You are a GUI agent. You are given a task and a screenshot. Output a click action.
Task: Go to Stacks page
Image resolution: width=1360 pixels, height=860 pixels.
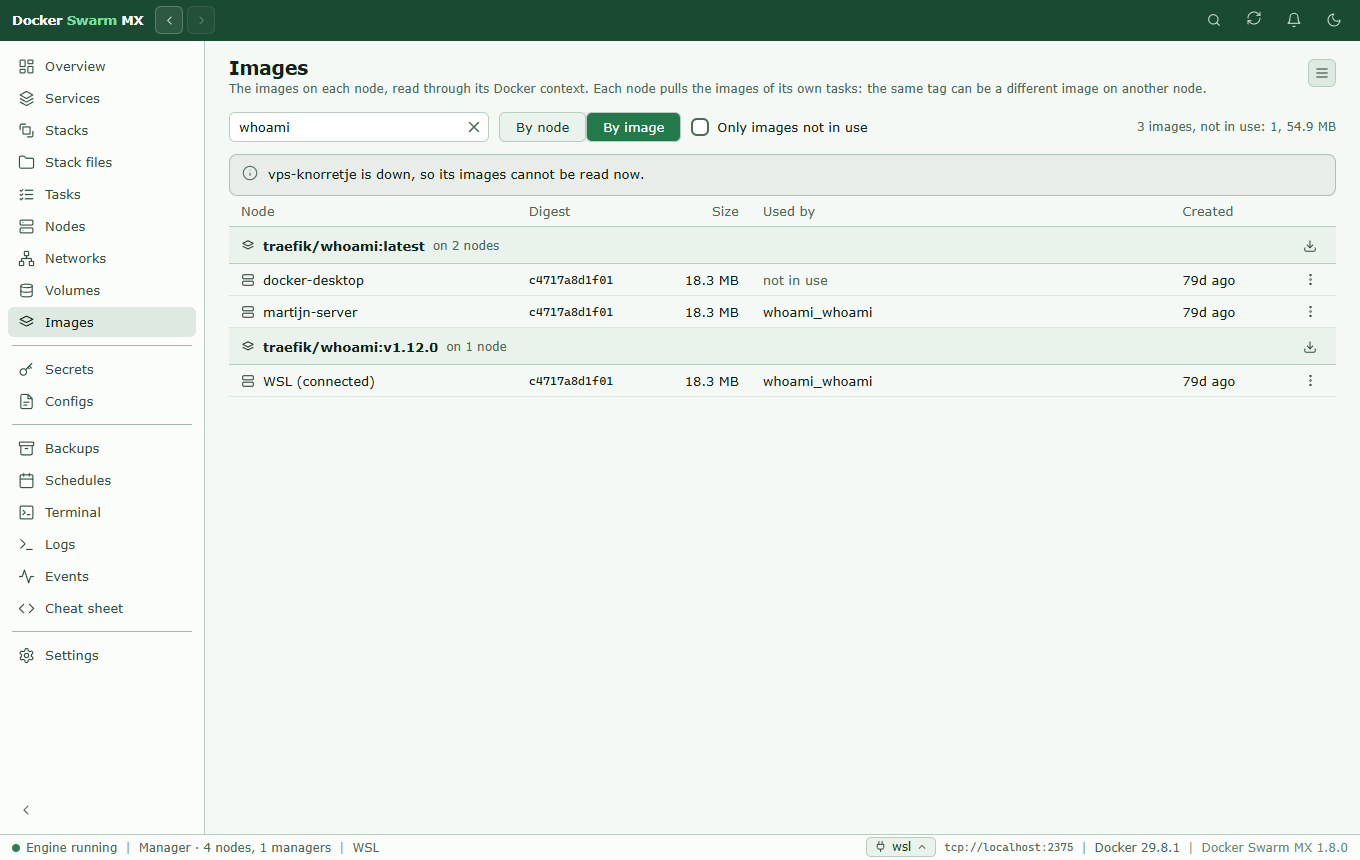point(102,130)
